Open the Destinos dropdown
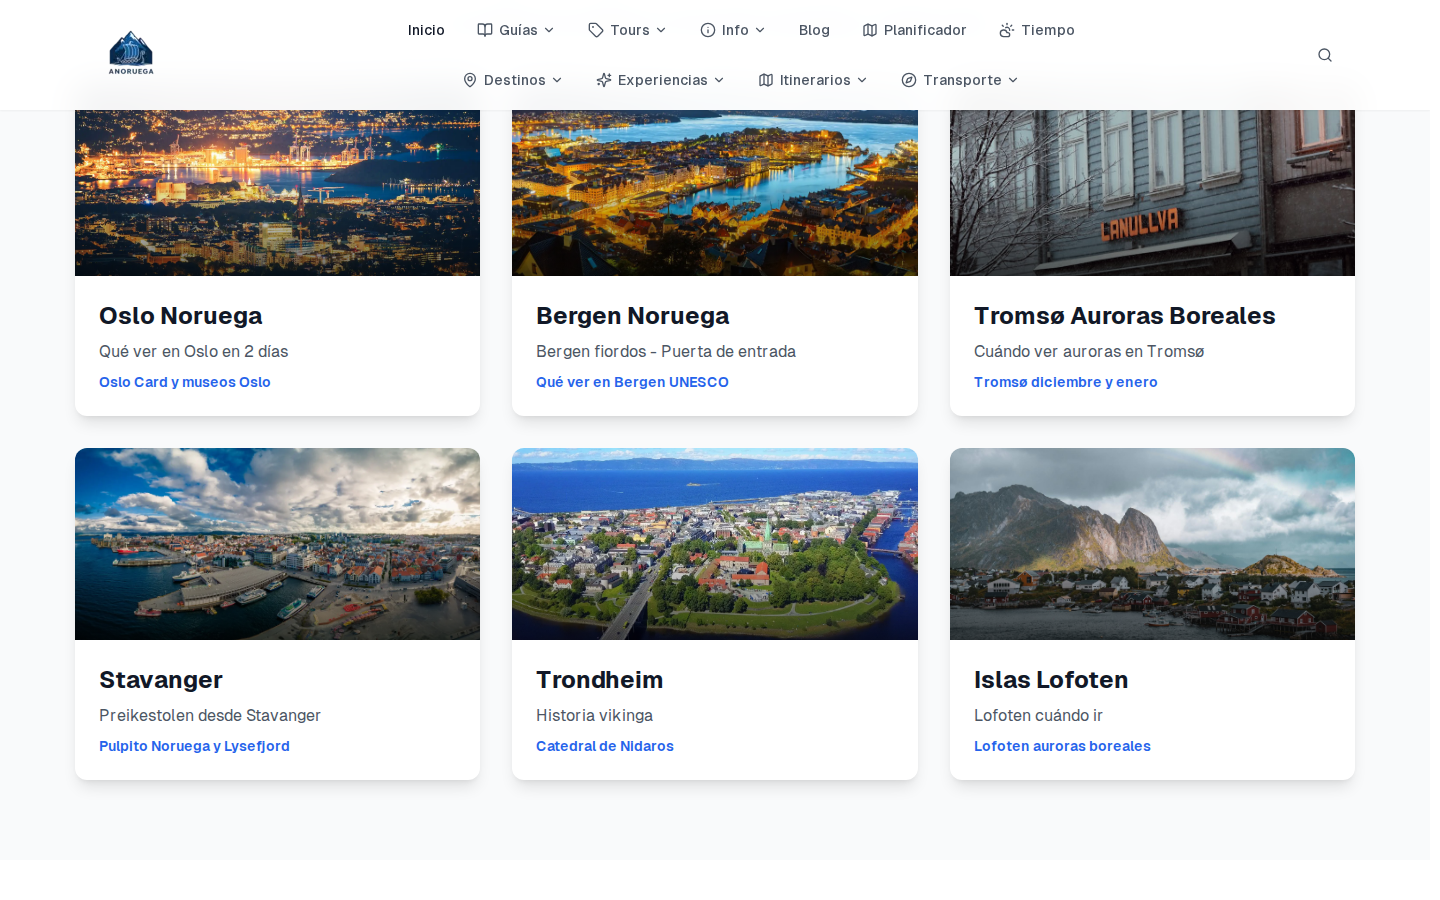 point(512,79)
